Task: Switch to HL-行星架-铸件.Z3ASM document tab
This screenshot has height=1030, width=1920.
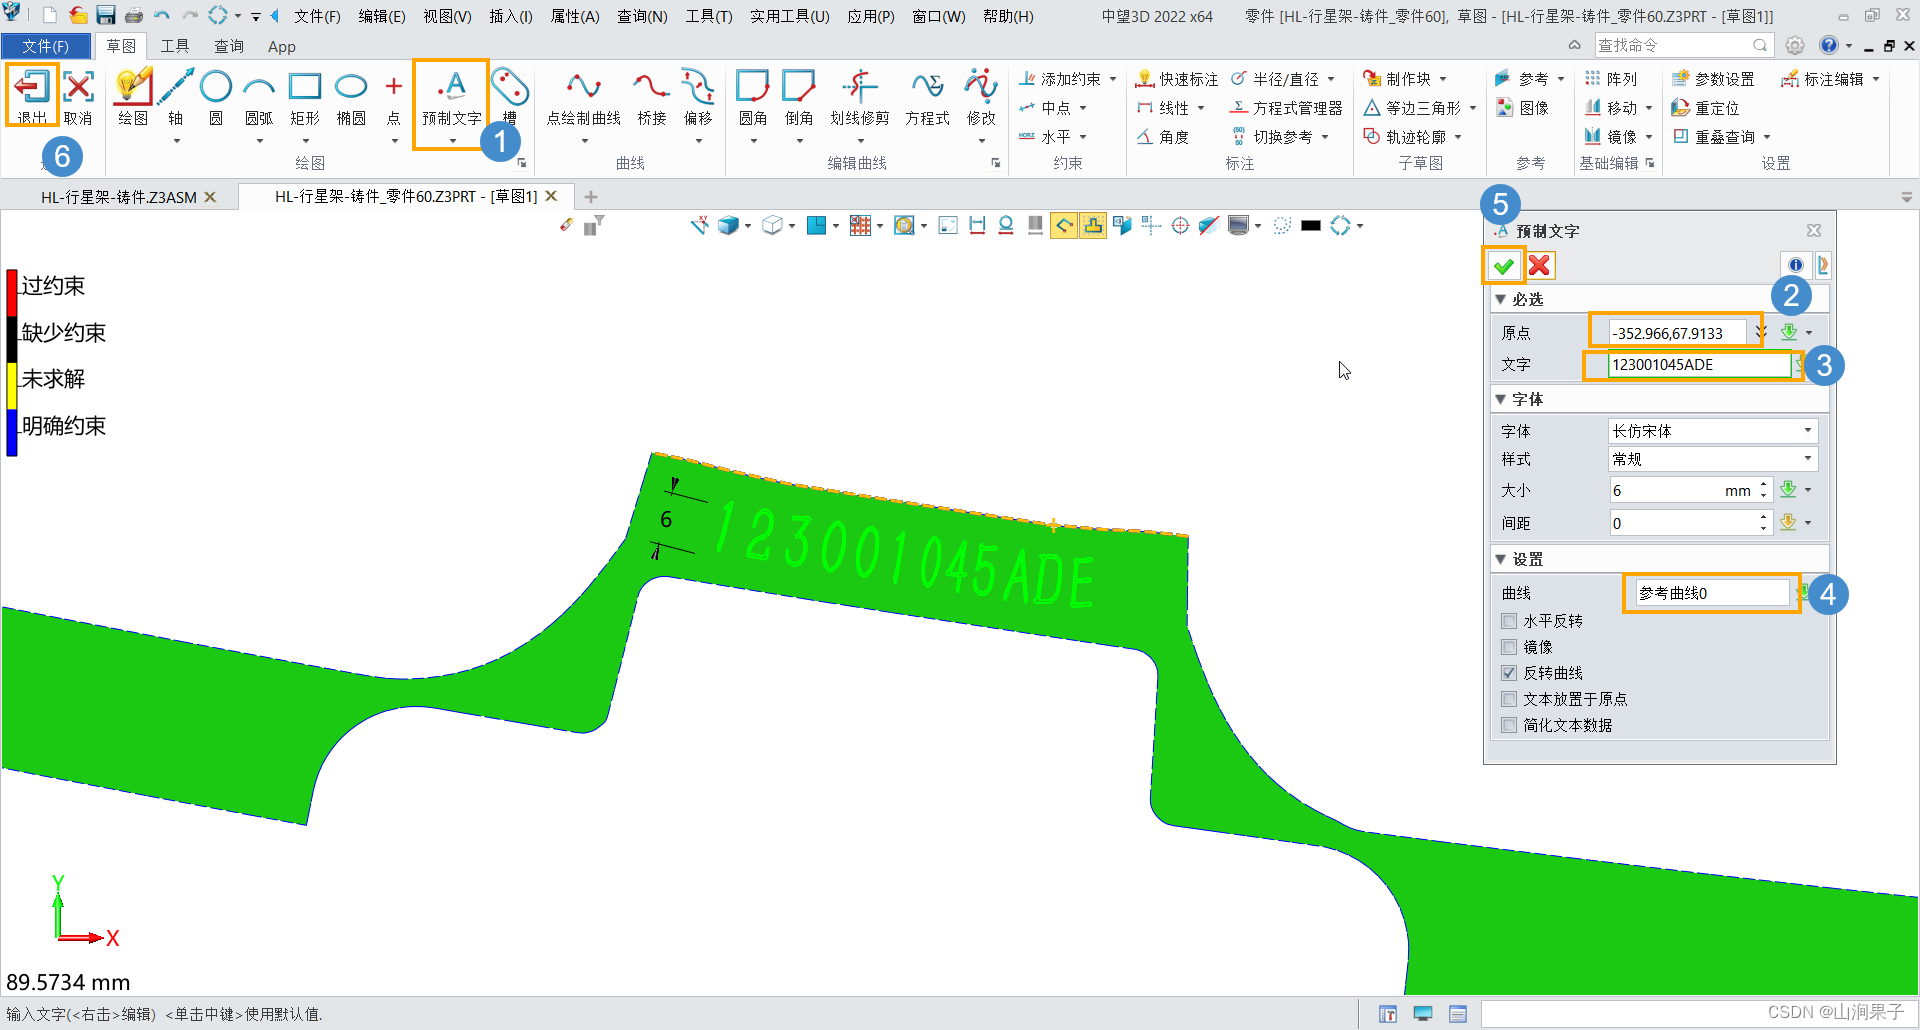Action: [x=119, y=197]
